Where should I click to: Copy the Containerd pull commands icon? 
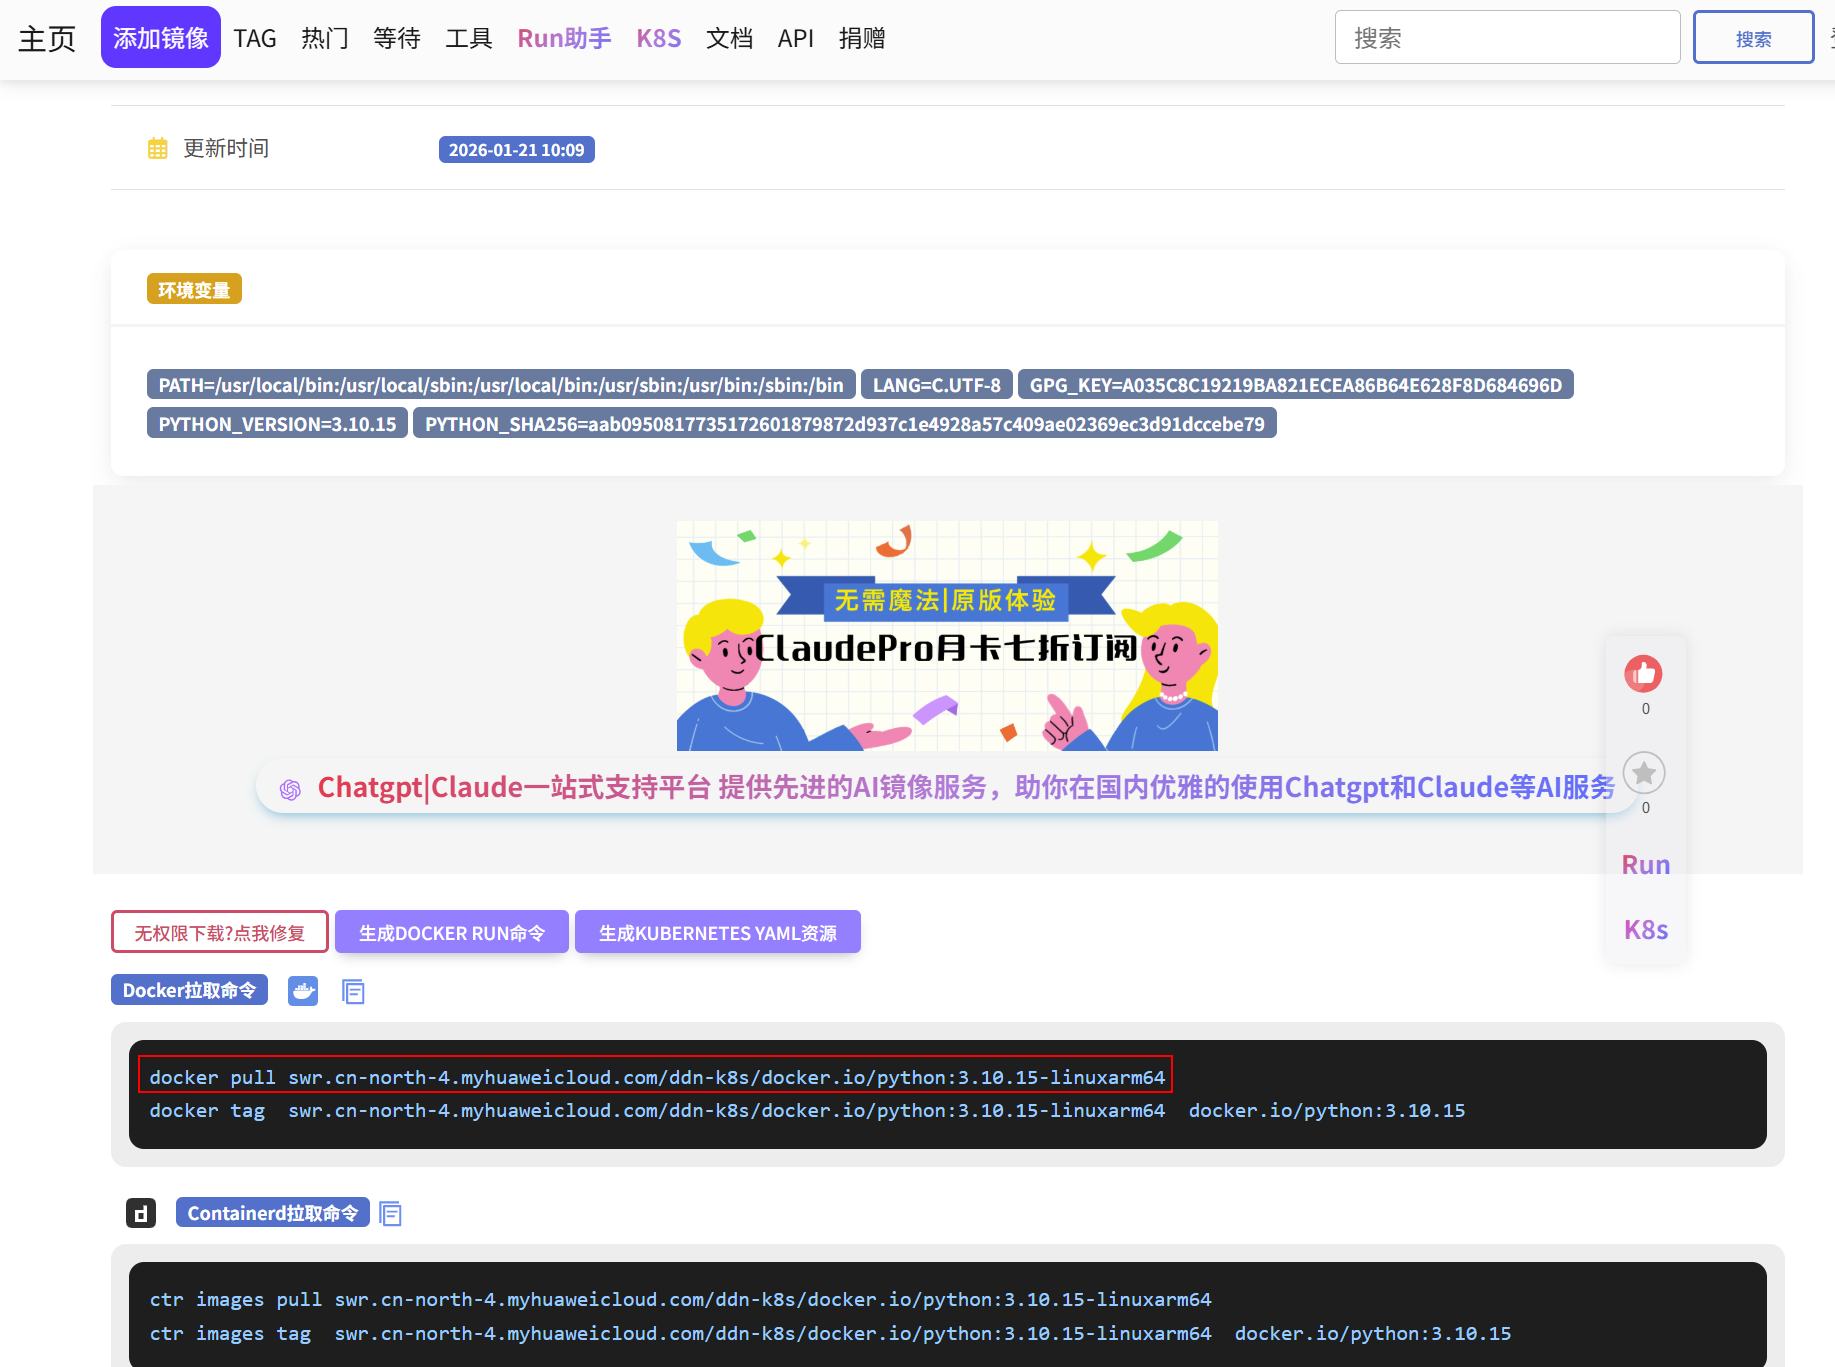(x=390, y=1214)
